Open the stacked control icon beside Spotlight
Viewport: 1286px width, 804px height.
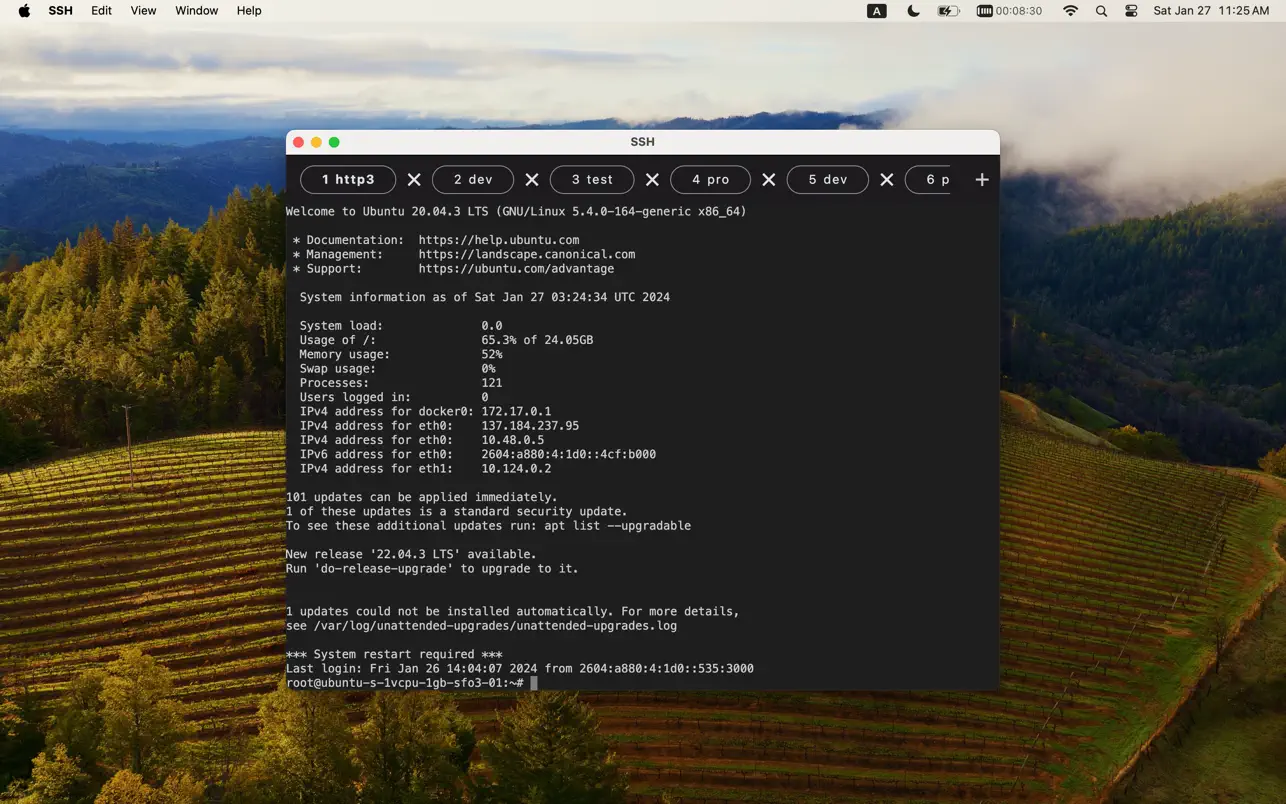tap(1129, 11)
